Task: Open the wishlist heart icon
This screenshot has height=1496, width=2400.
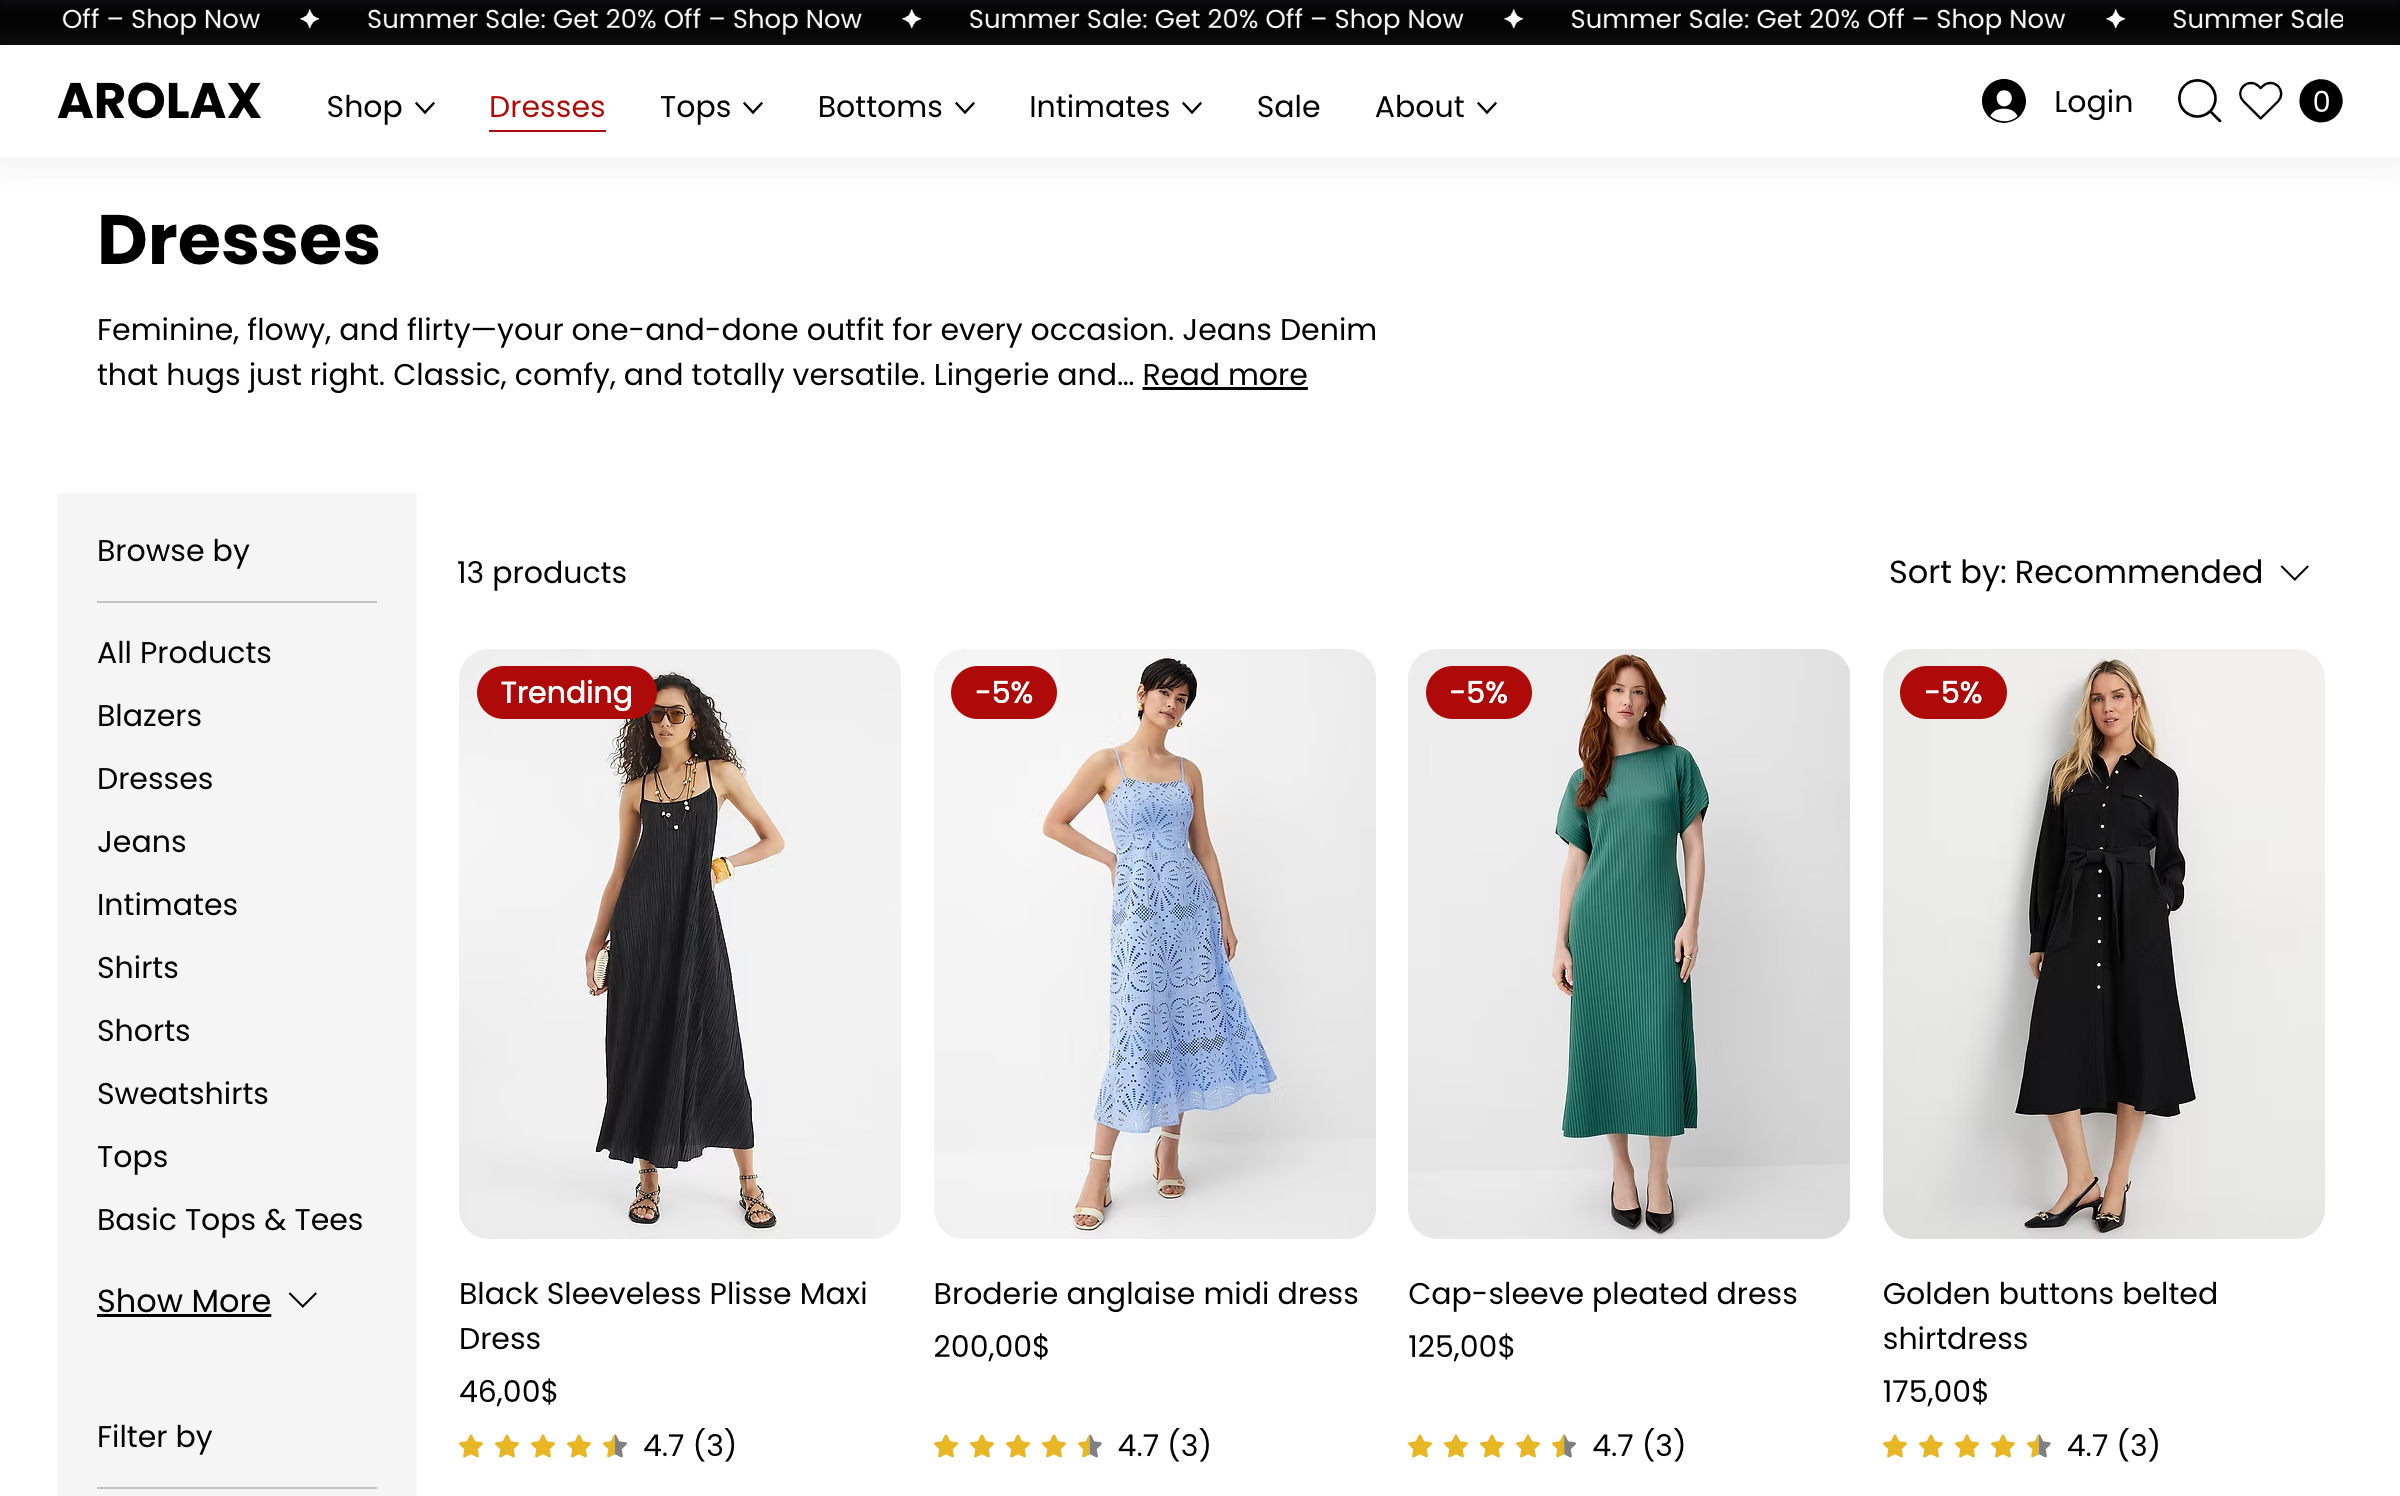Action: click(x=2260, y=101)
